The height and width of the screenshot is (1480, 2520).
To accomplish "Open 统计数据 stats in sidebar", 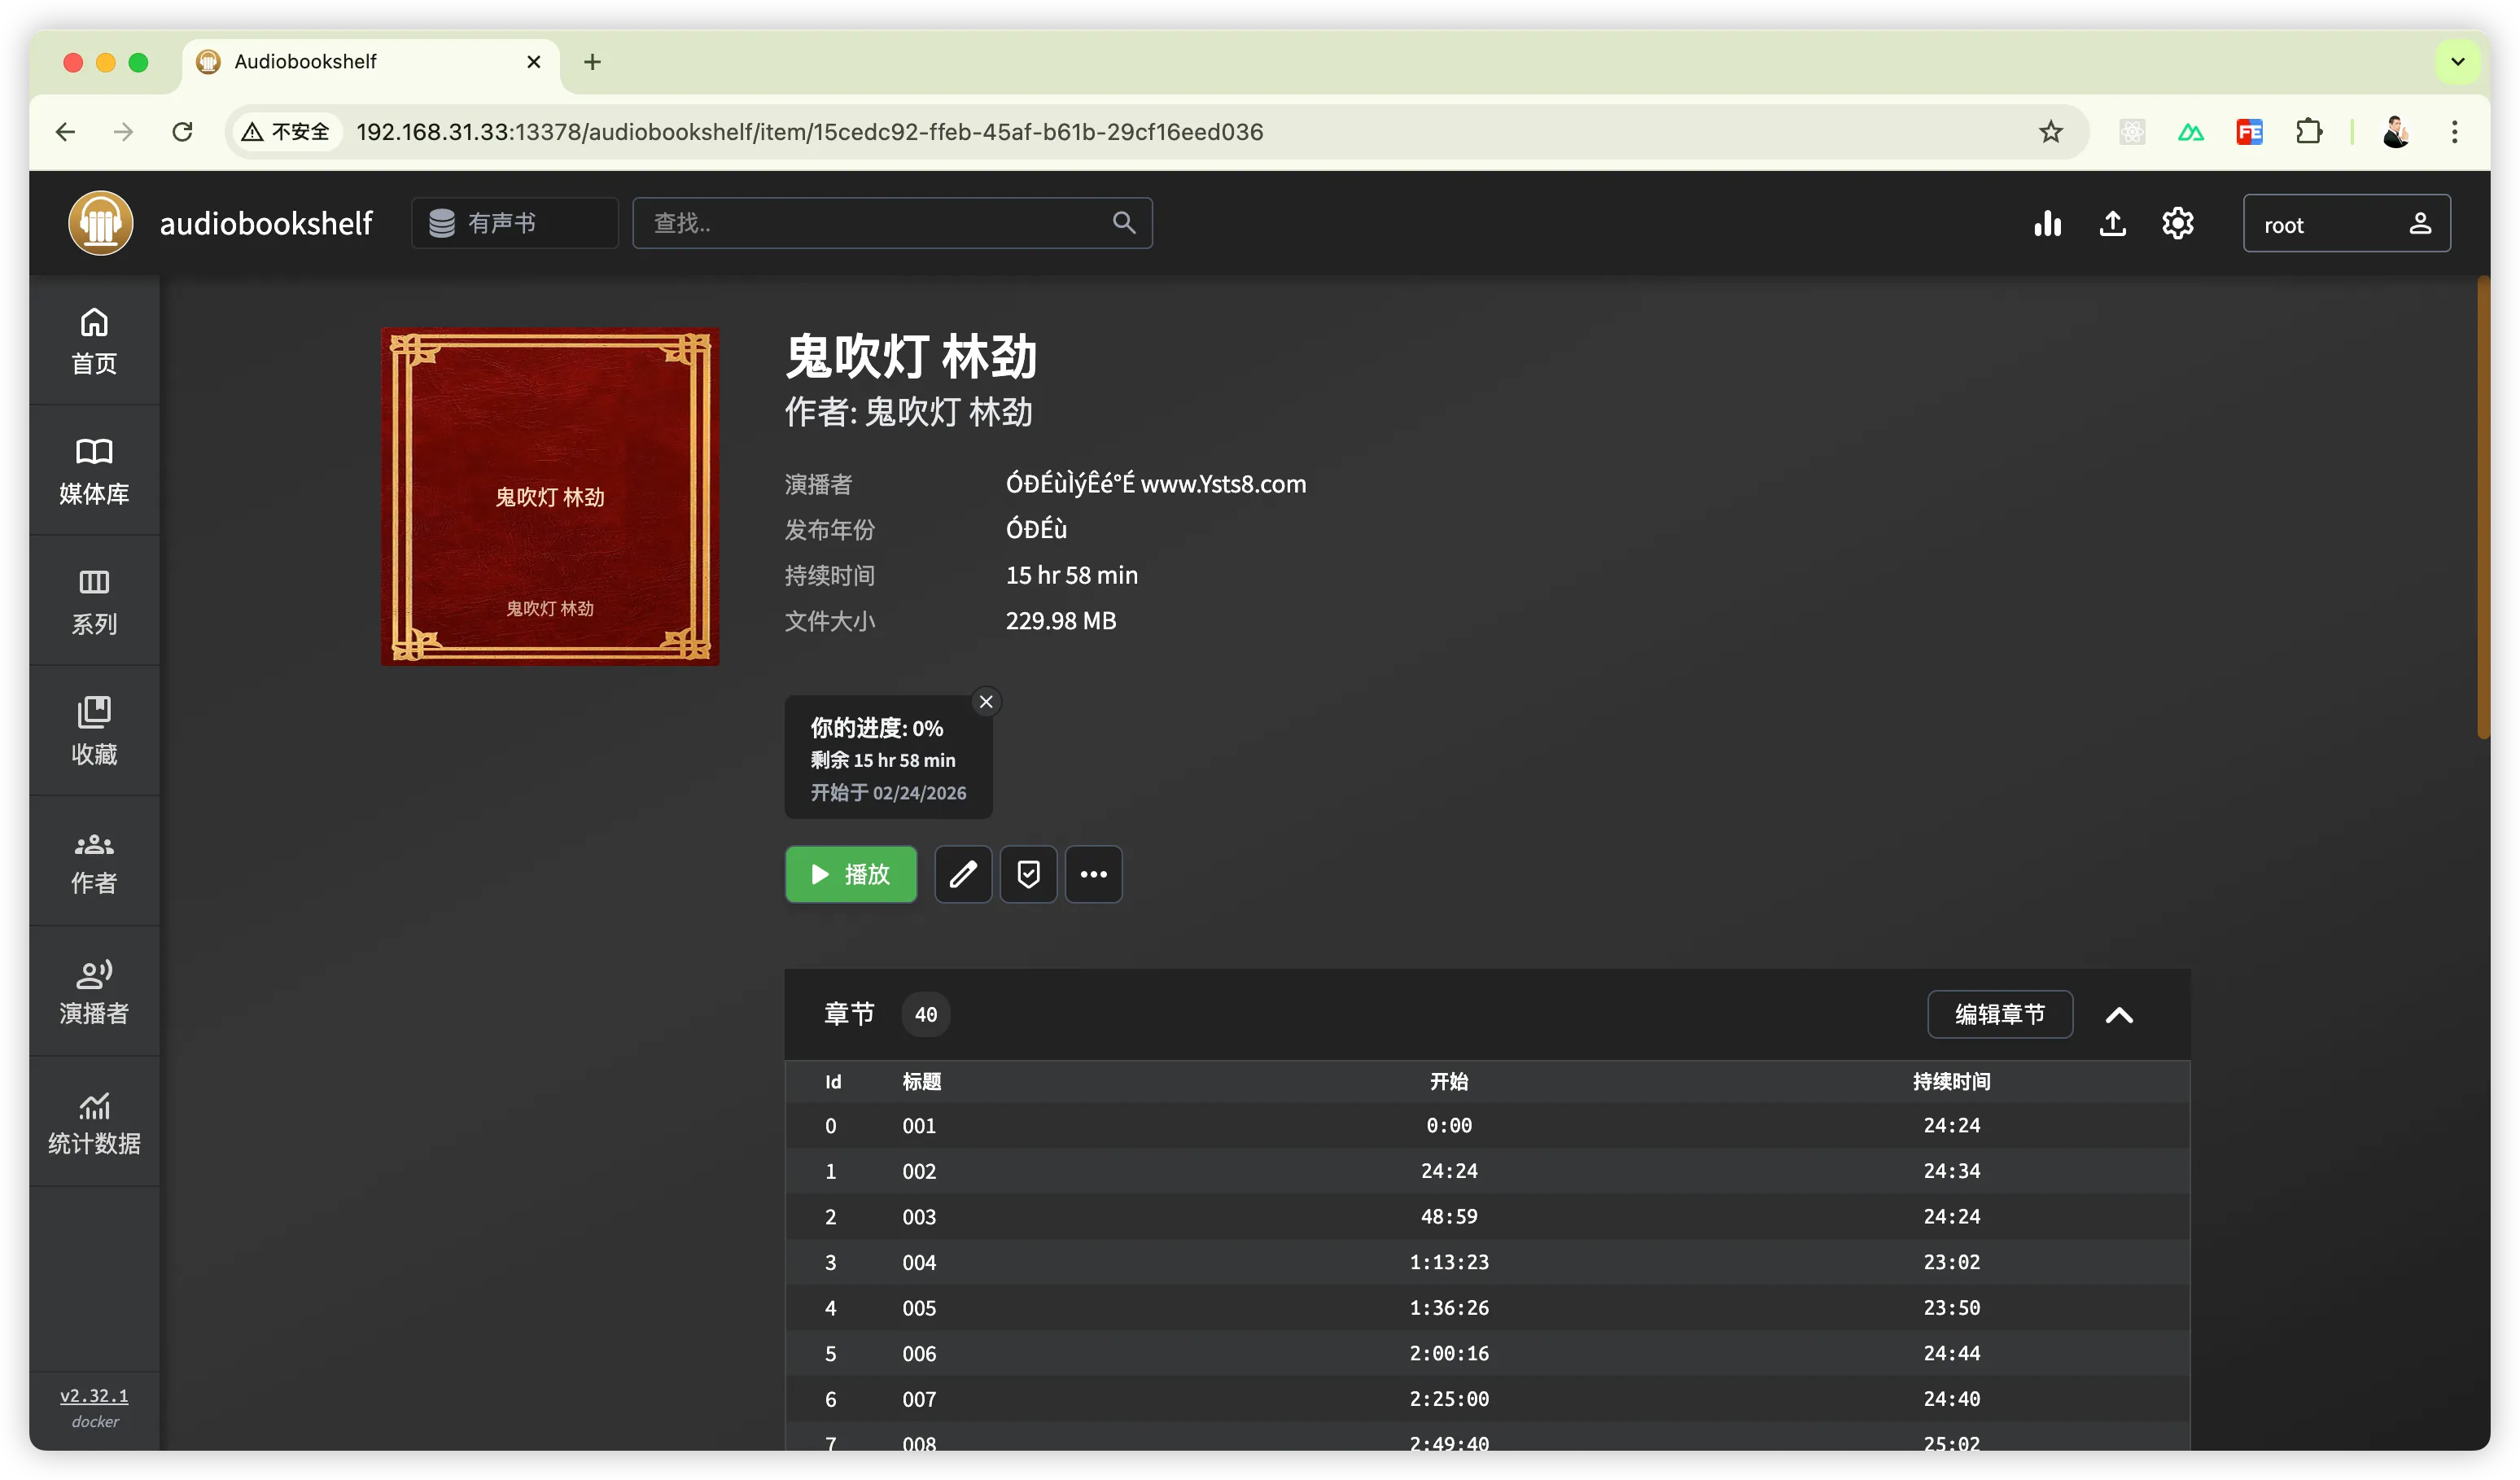I will click(94, 1121).
